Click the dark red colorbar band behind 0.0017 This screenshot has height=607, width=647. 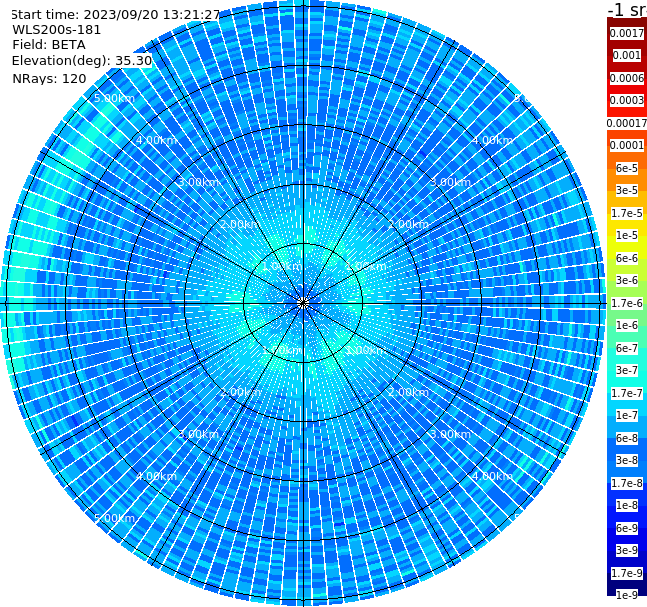[x=627, y=23]
